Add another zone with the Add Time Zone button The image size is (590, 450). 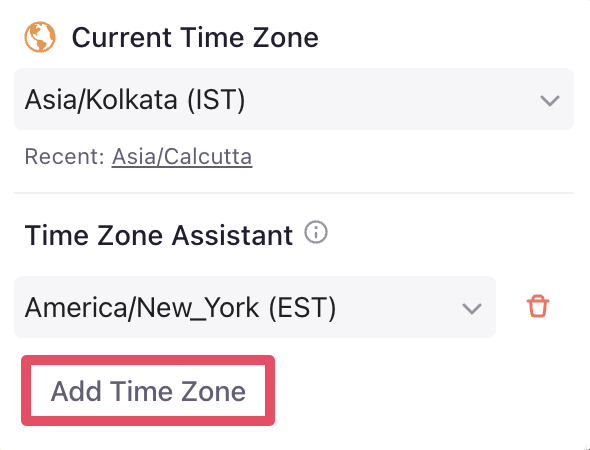tap(148, 391)
